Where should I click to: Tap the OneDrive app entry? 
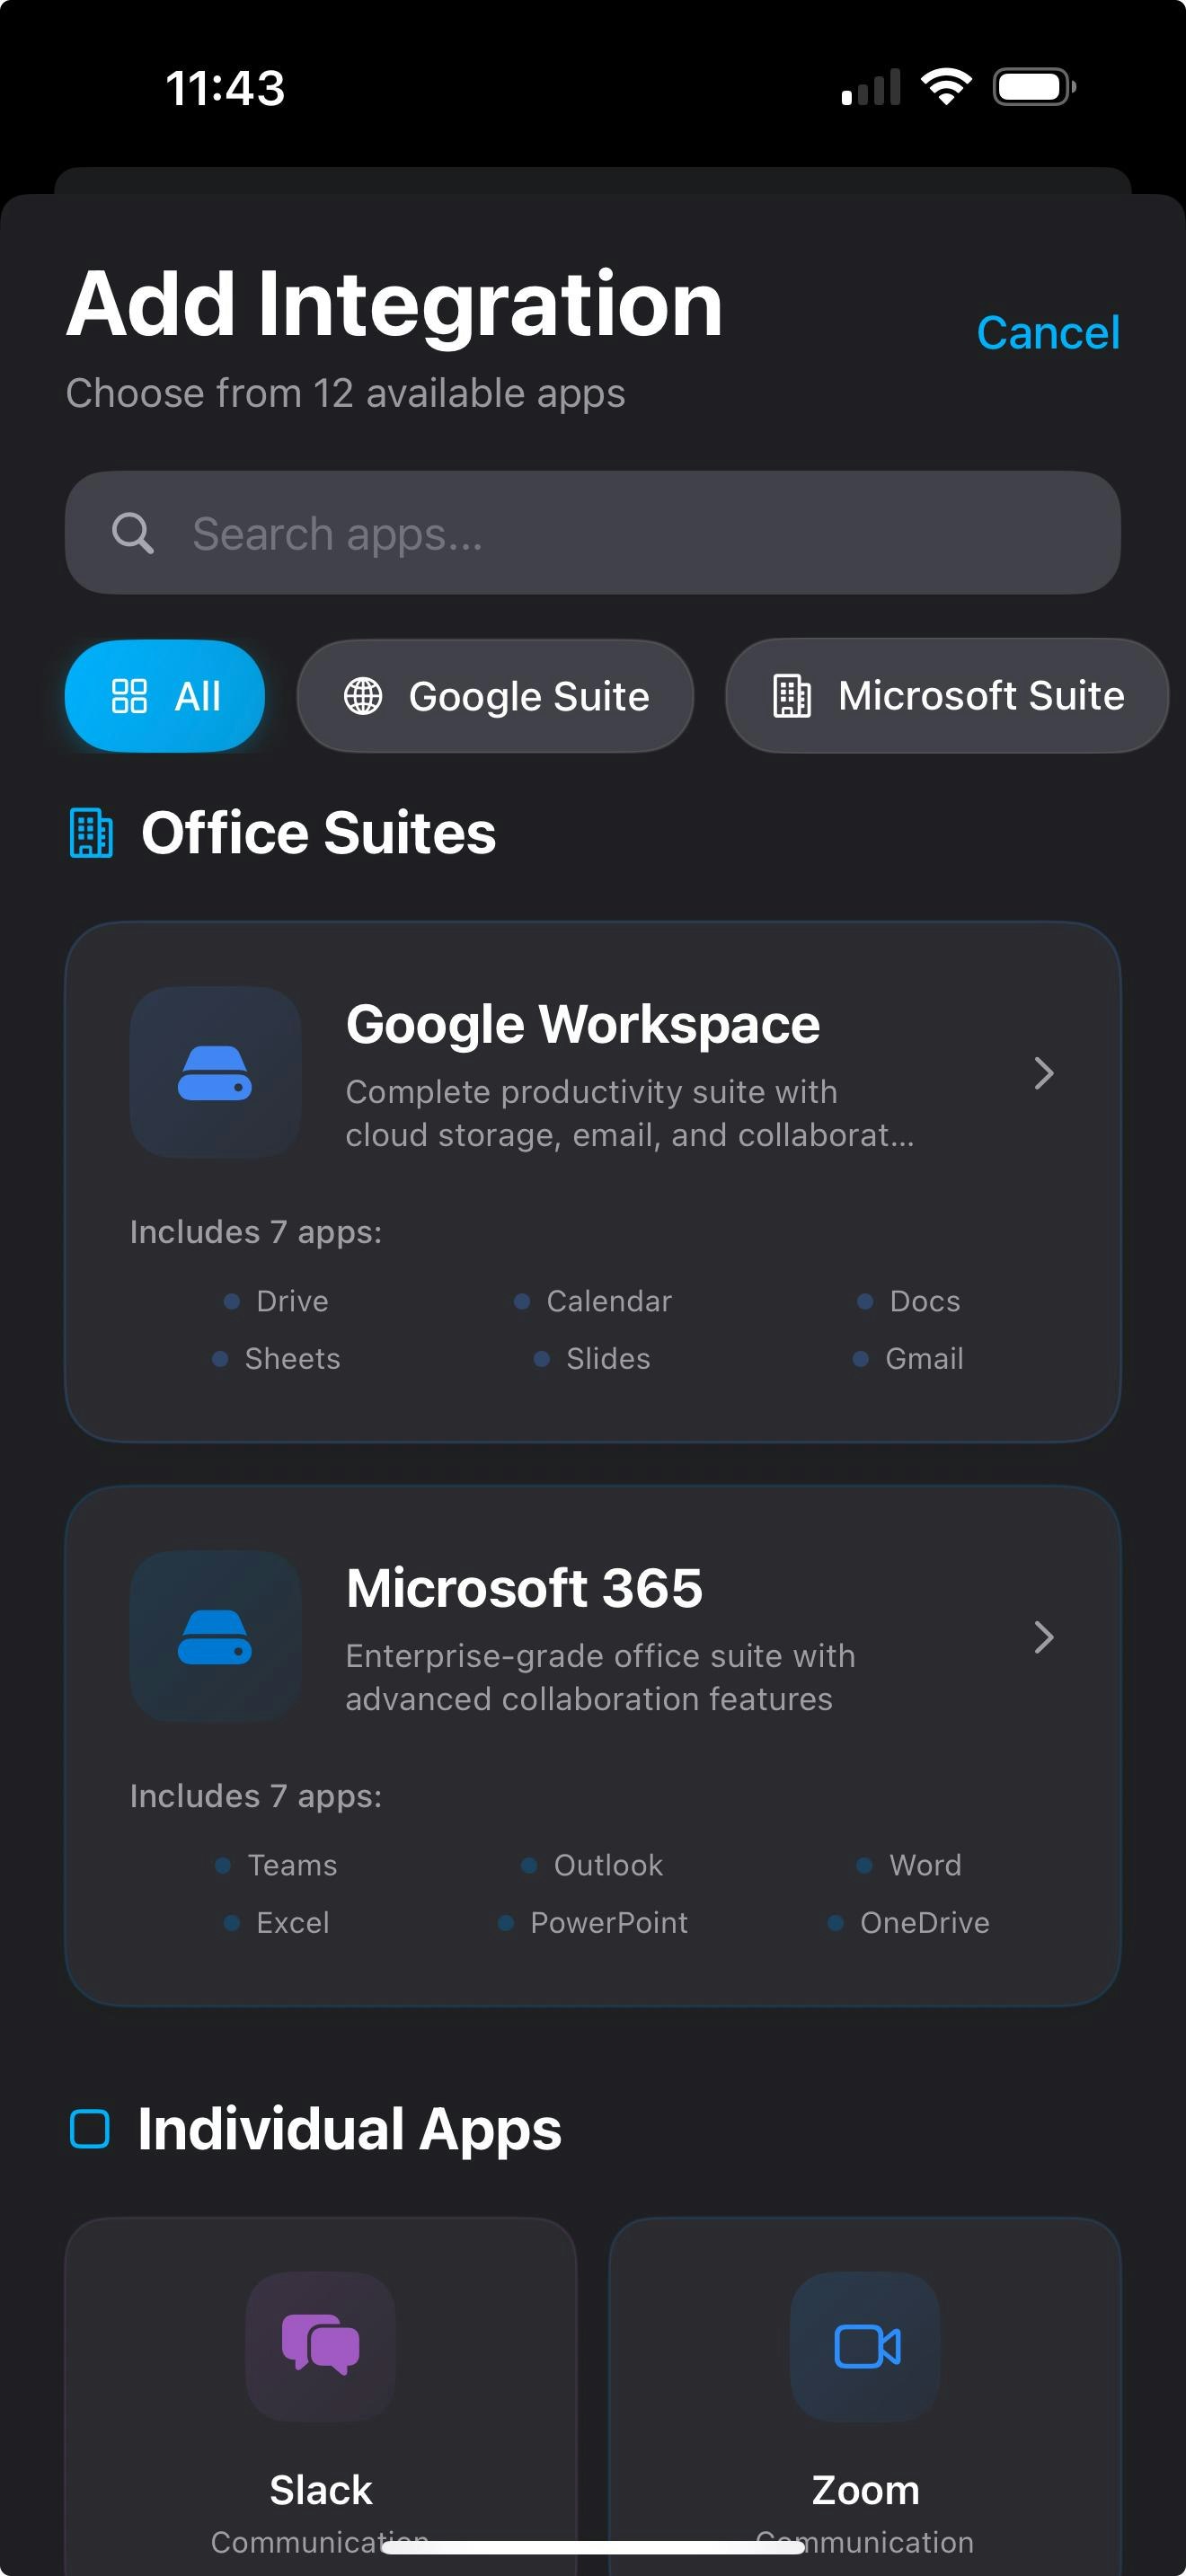coord(909,1922)
